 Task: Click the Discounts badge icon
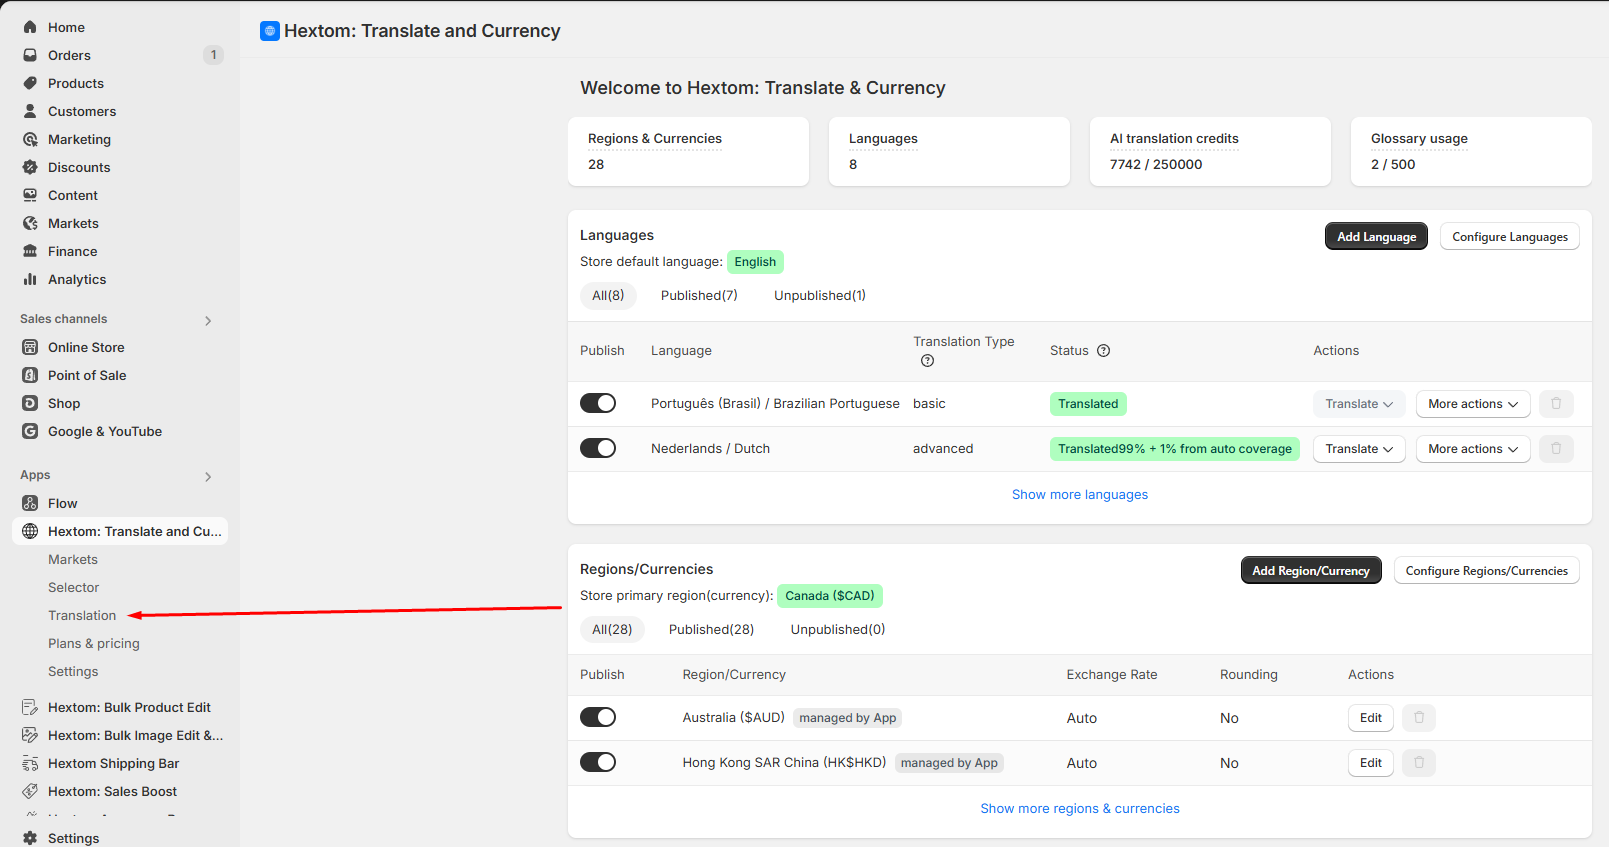pos(30,167)
